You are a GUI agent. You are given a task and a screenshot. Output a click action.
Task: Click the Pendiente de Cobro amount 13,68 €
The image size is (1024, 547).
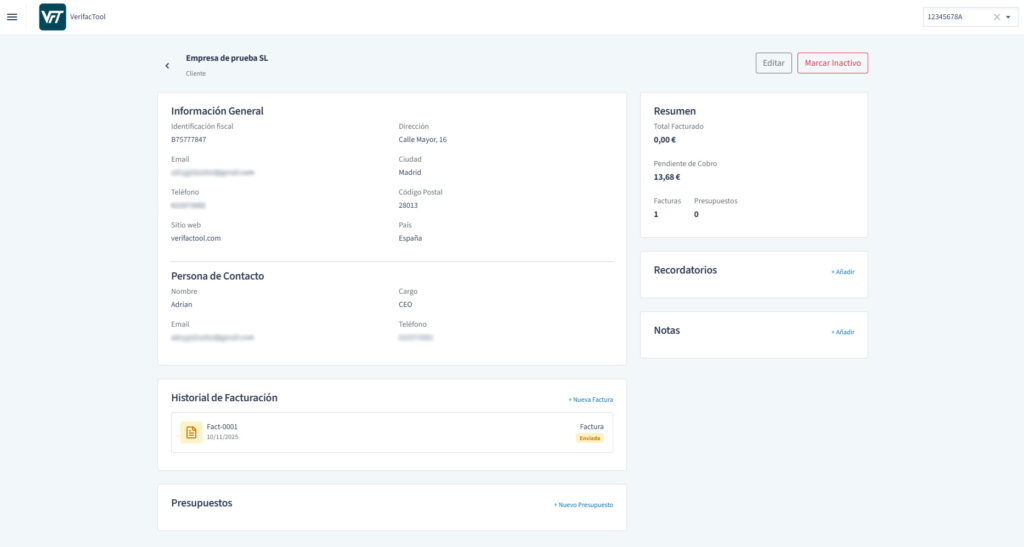pyautogui.click(x=667, y=177)
